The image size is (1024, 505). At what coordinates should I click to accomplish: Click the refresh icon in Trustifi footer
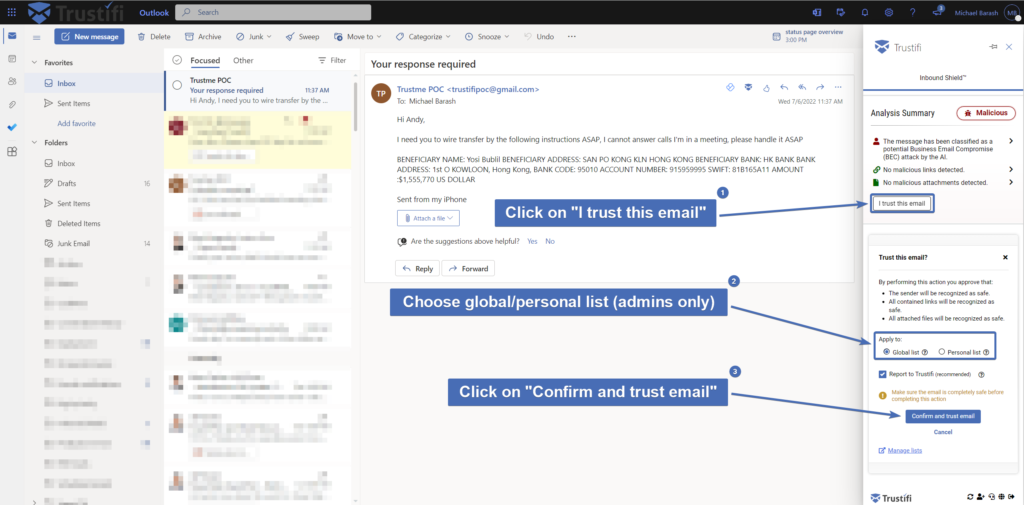[x=970, y=497]
